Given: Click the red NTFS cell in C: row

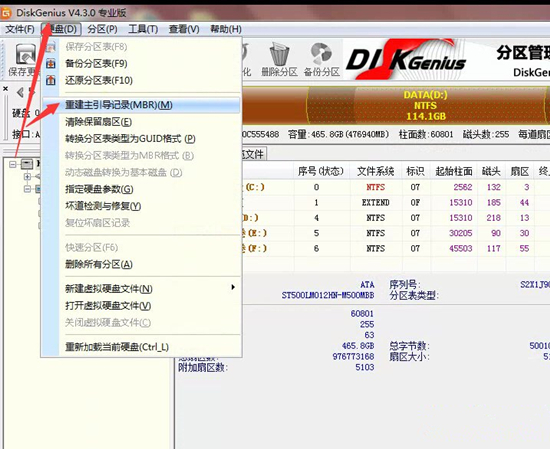Looking at the screenshot, I should (x=376, y=187).
